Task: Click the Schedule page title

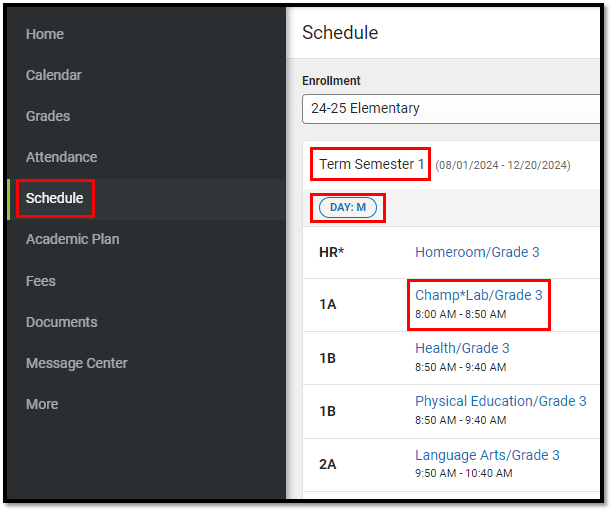Action: coord(340,33)
